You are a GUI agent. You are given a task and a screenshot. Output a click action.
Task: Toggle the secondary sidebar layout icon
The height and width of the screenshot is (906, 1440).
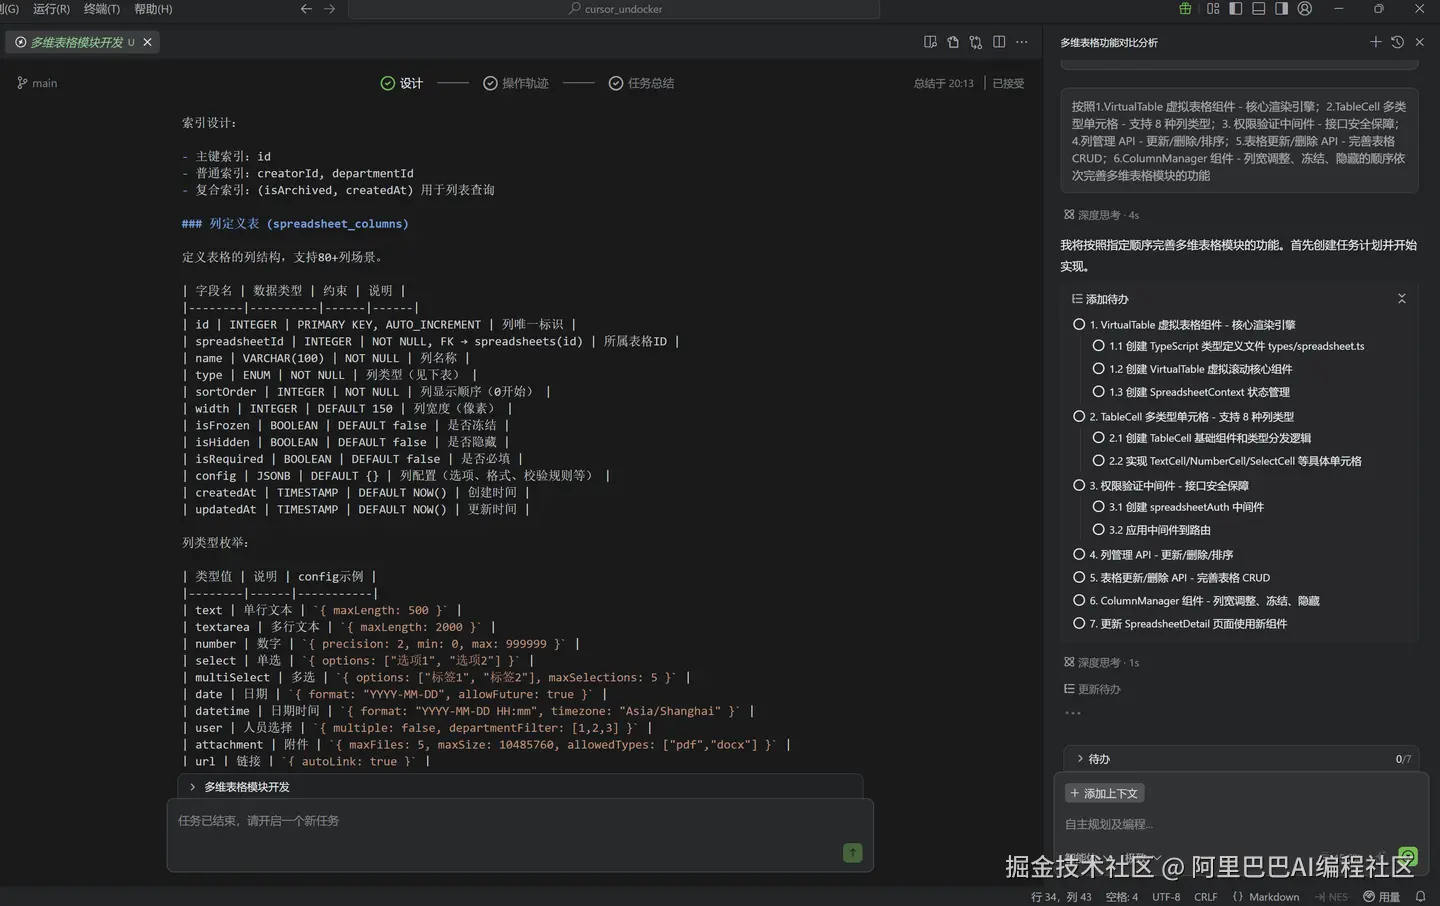point(1281,9)
